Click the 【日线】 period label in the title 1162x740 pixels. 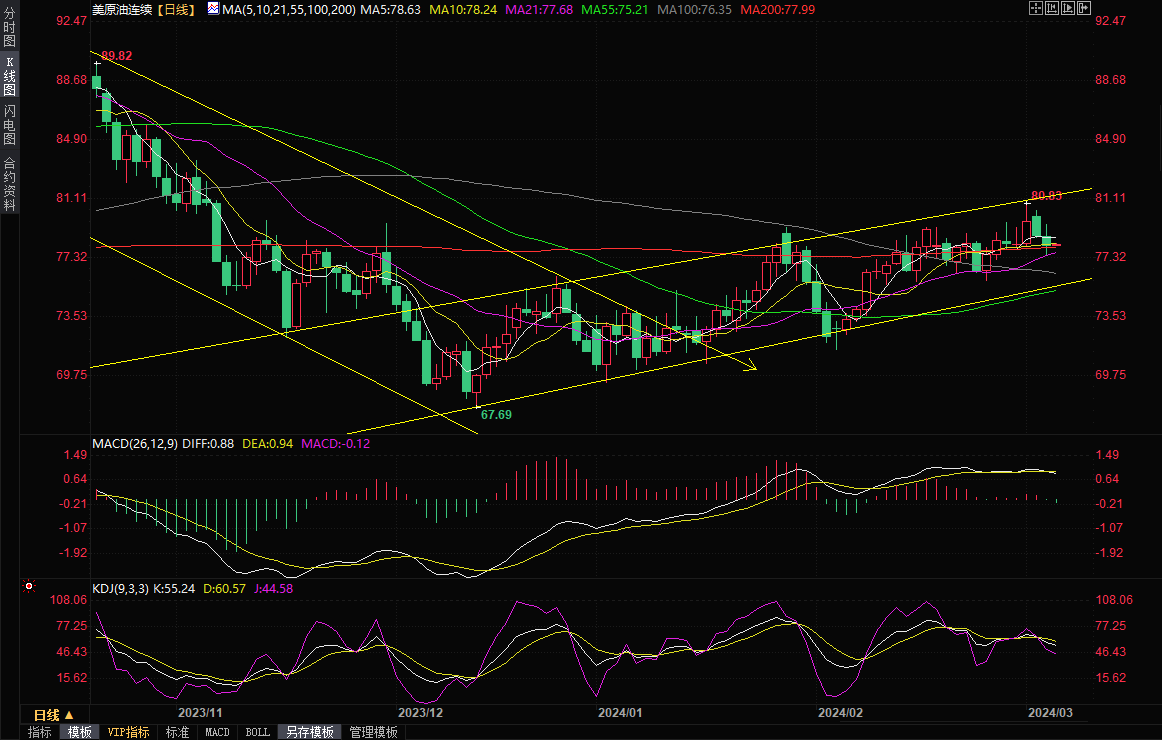177,9
